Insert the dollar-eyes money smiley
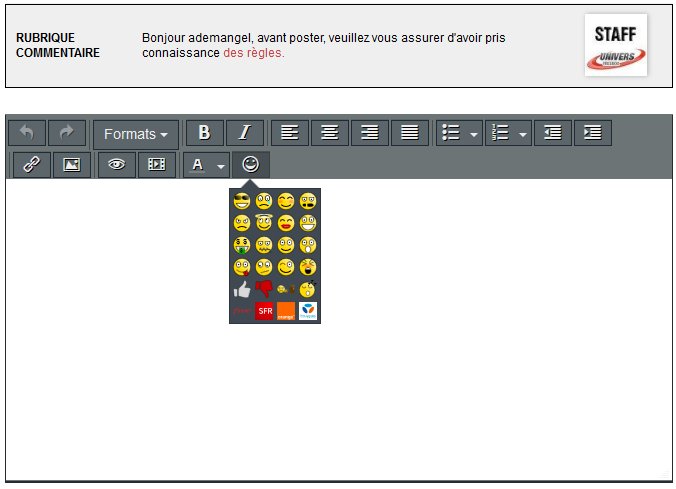This screenshot has height=489, width=676. coord(242,245)
